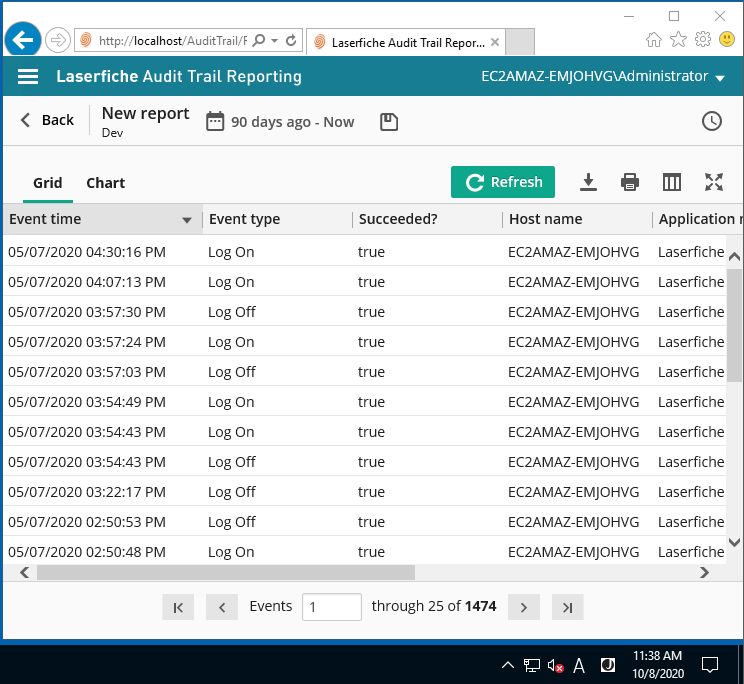Open browser favorites star icon
This screenshot has width=744, height=684.
coord(679,39)
